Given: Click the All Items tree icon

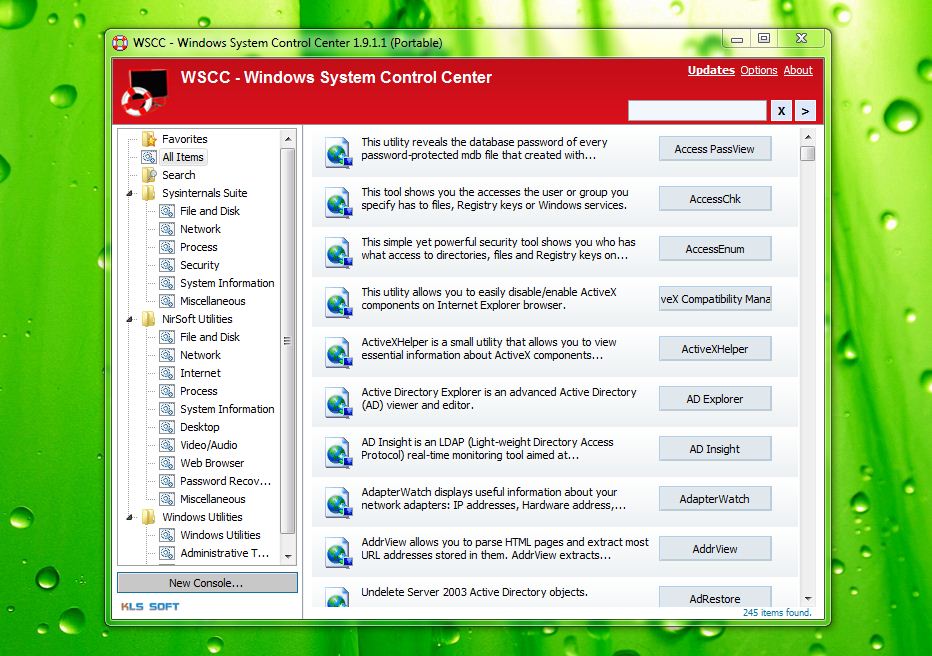Looking at the screenshot, I should point(149,157).
